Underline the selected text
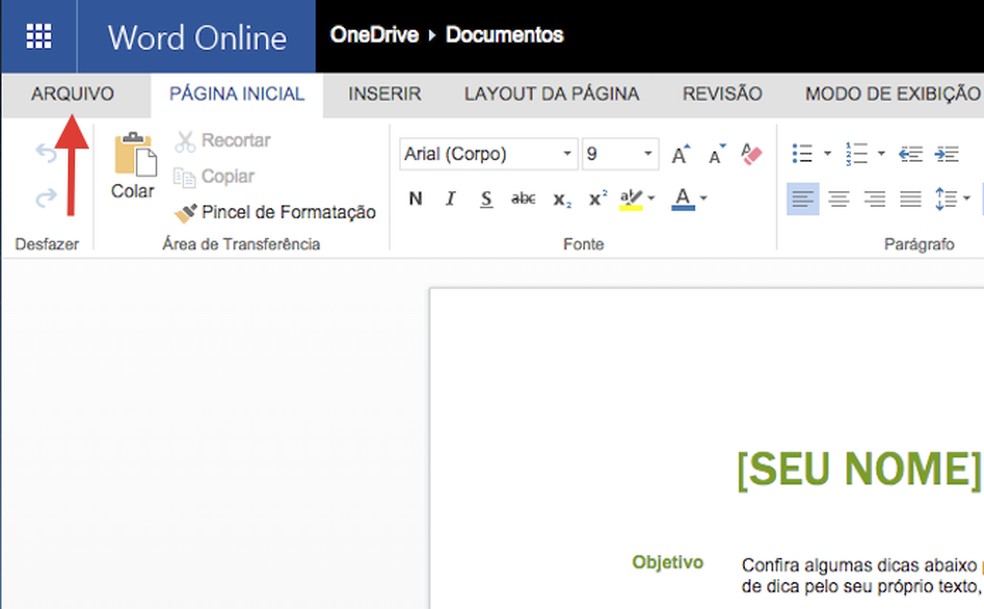 tap(486, 198)
